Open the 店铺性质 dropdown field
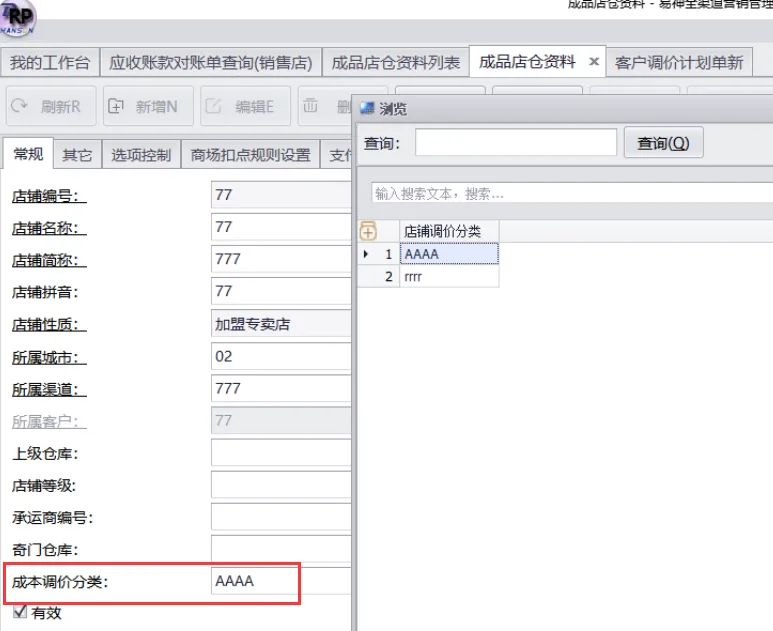 [281, 324]
